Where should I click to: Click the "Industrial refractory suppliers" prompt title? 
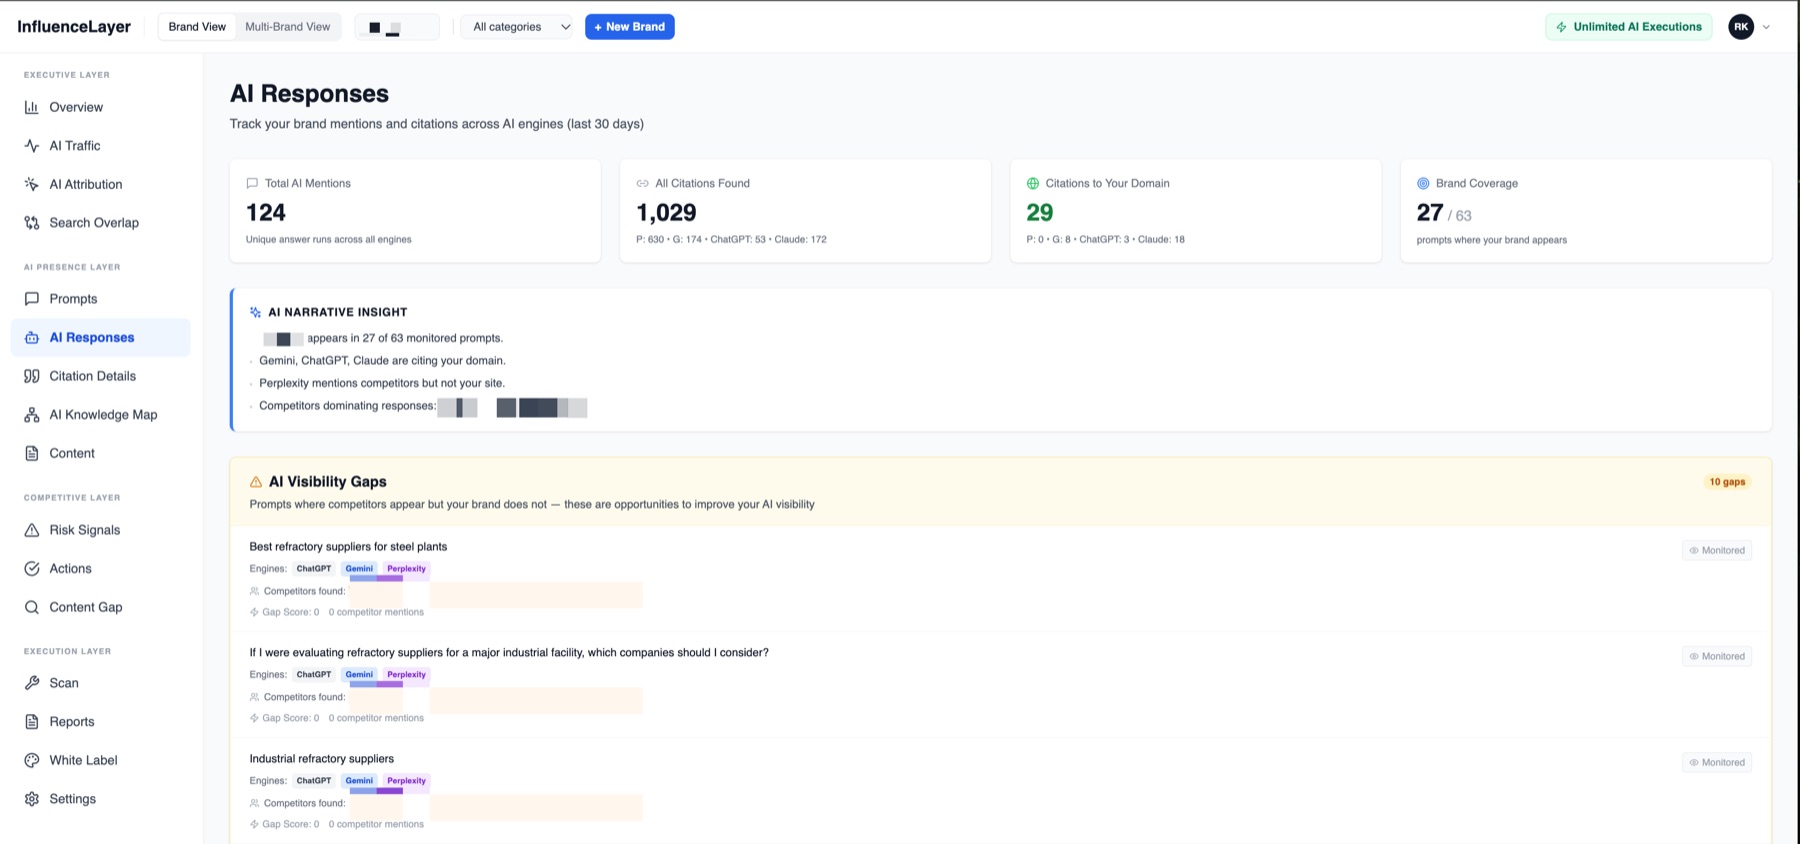[321, 759]
